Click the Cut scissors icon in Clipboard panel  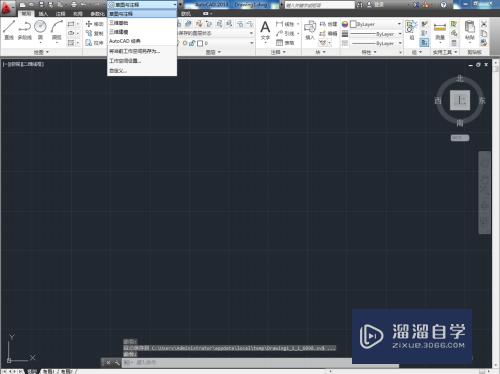click(484, 24)
